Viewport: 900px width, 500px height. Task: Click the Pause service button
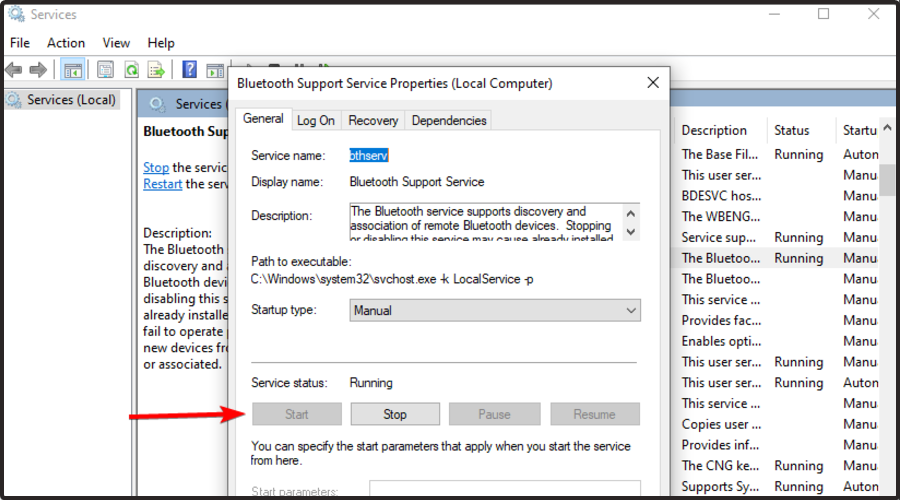tap(494, 414)
